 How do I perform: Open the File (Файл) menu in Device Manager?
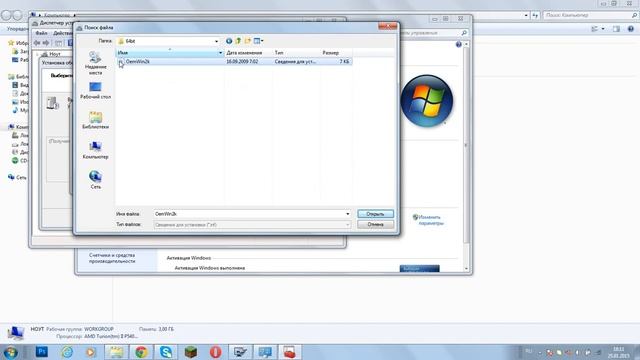pyautogui.click(x=41, y=33)
